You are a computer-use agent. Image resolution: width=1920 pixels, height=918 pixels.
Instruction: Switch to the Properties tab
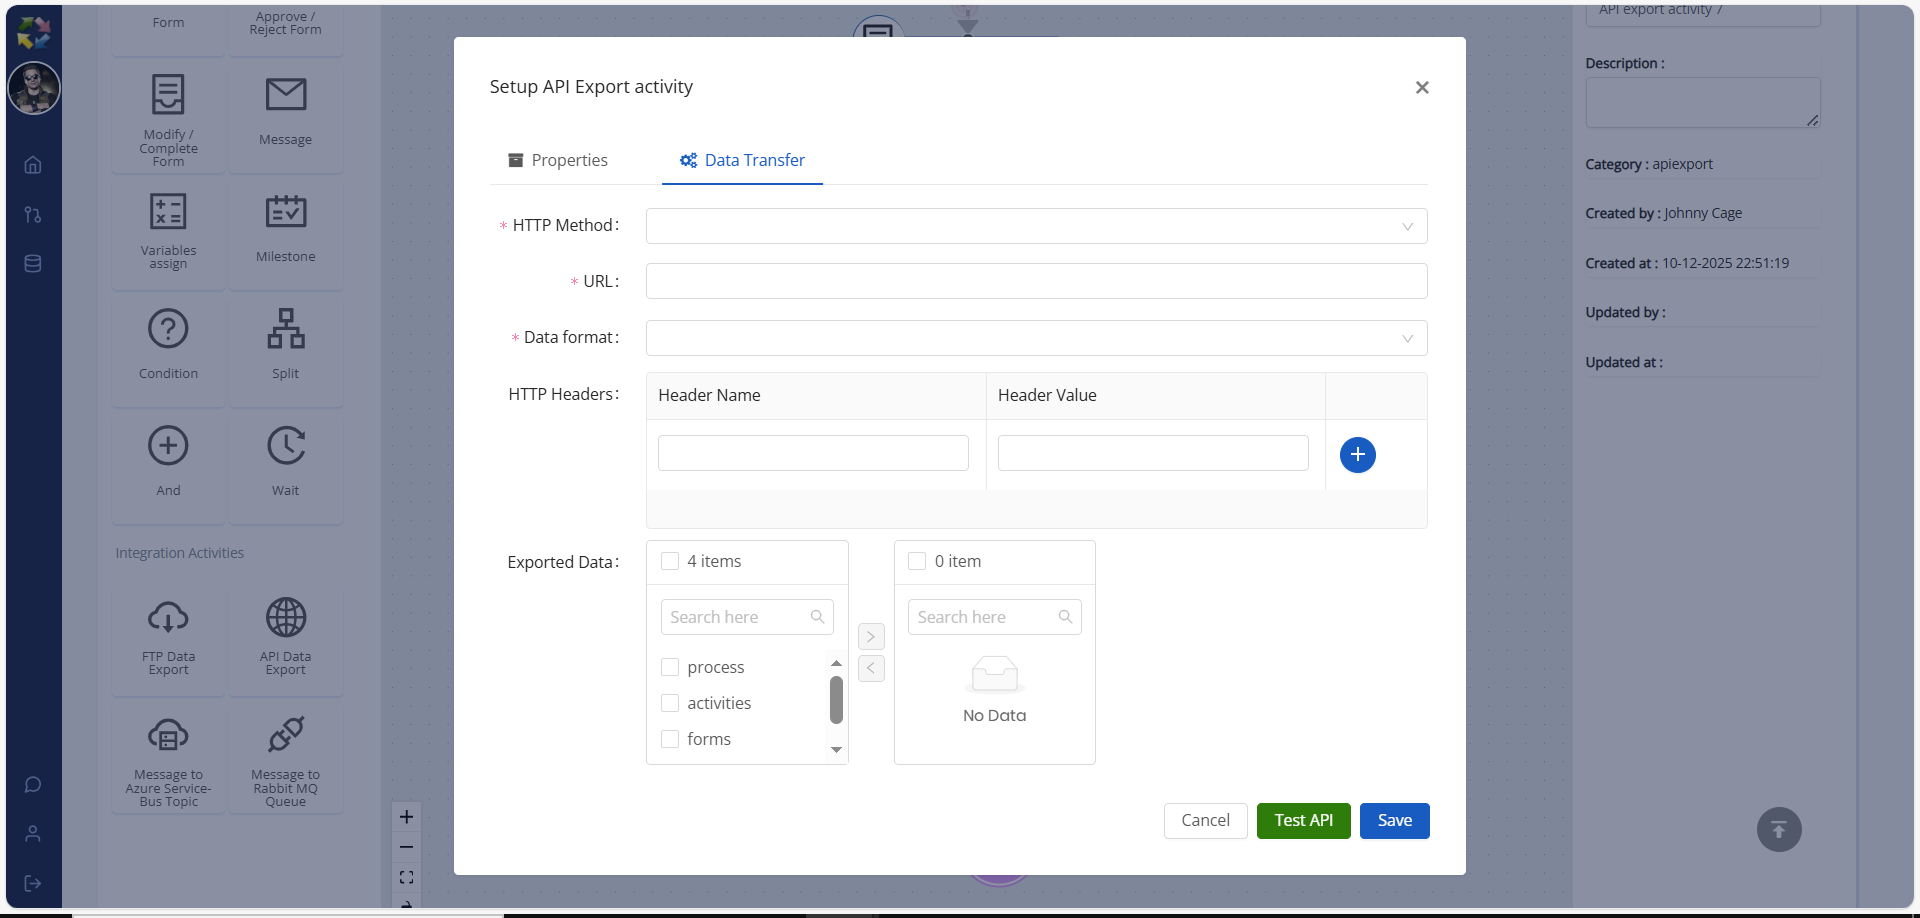(558, 160)
